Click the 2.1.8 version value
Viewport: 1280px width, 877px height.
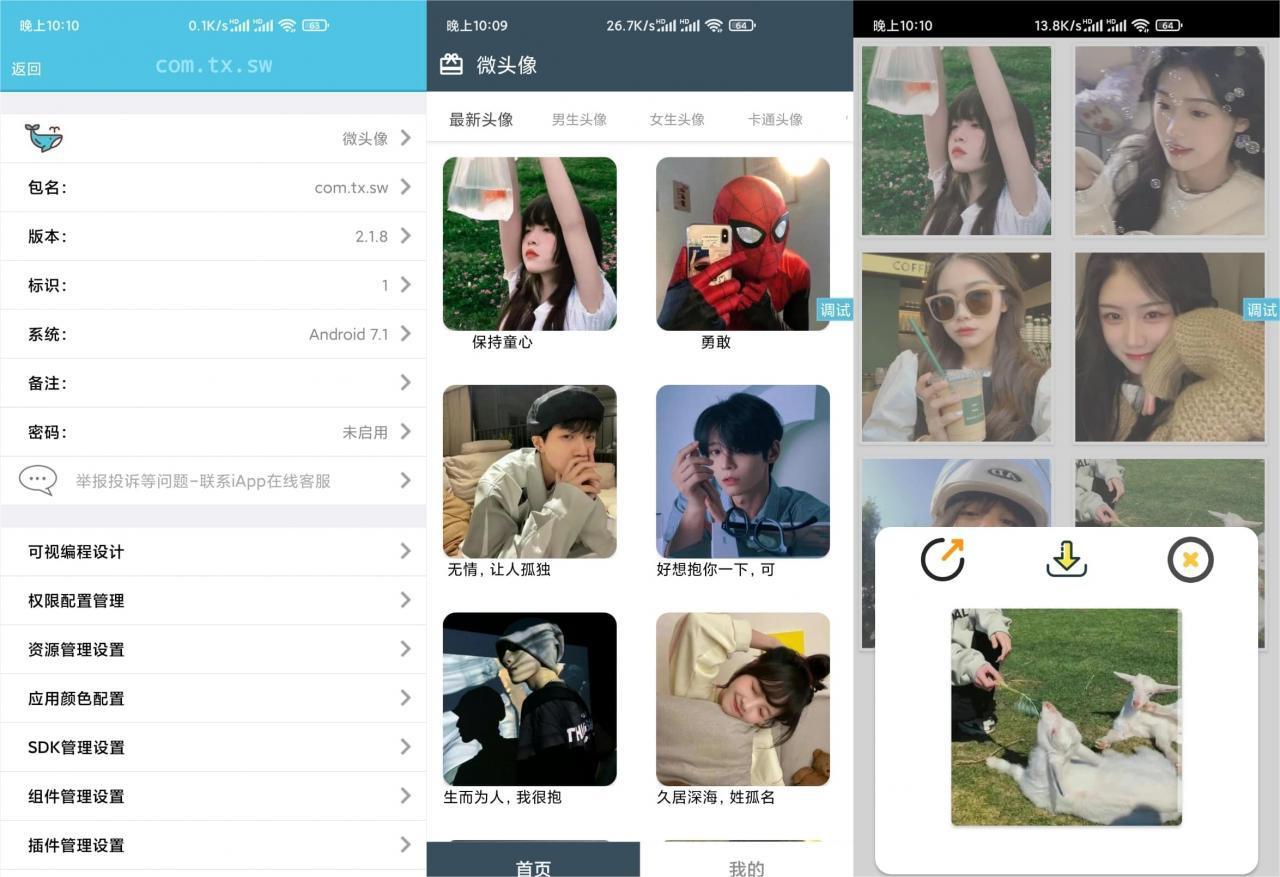point(371,236)
